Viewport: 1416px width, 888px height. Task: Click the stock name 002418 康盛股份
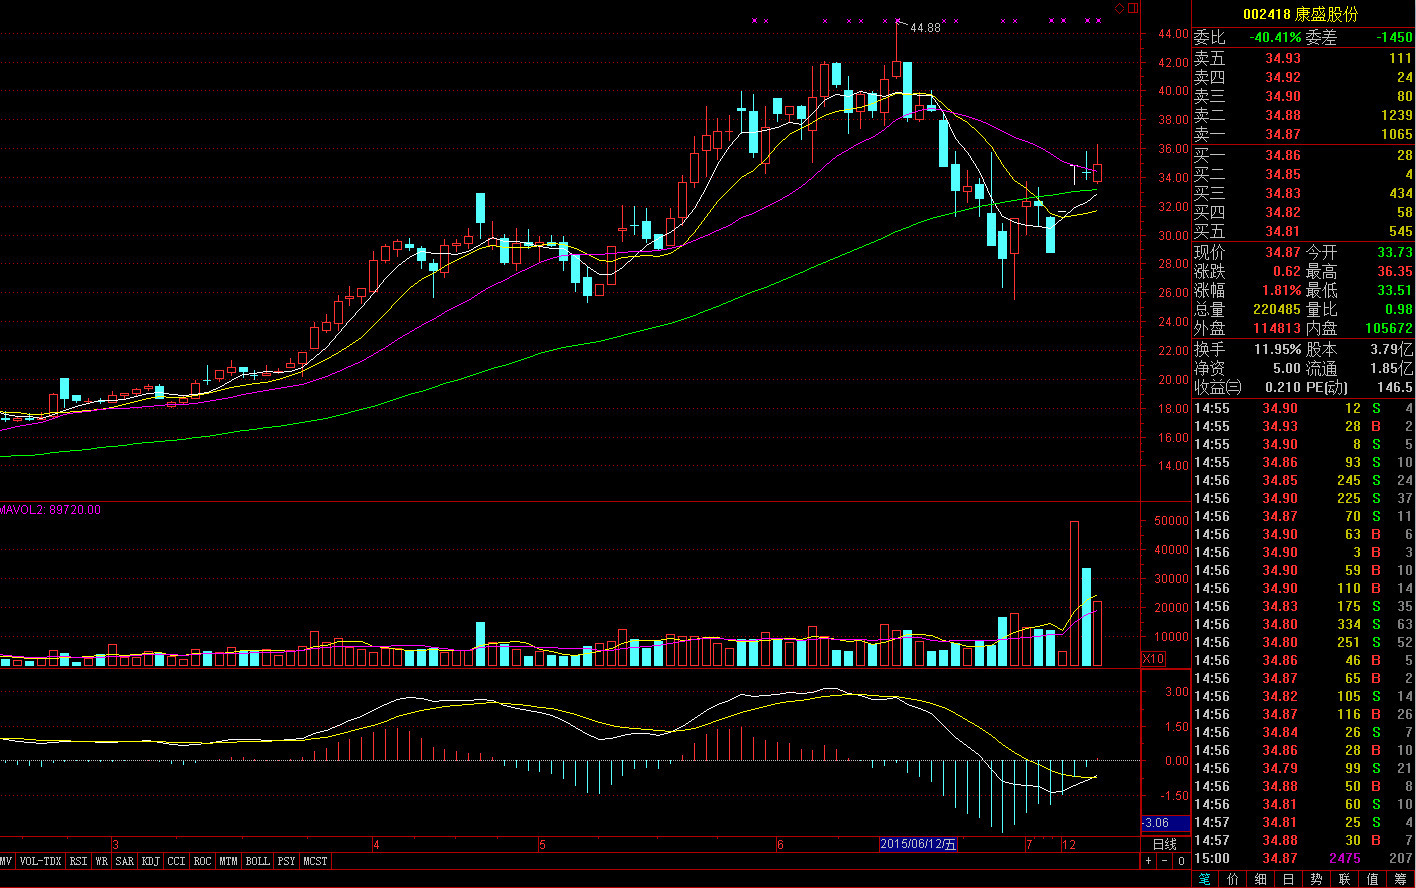(x=1300, y=14)
